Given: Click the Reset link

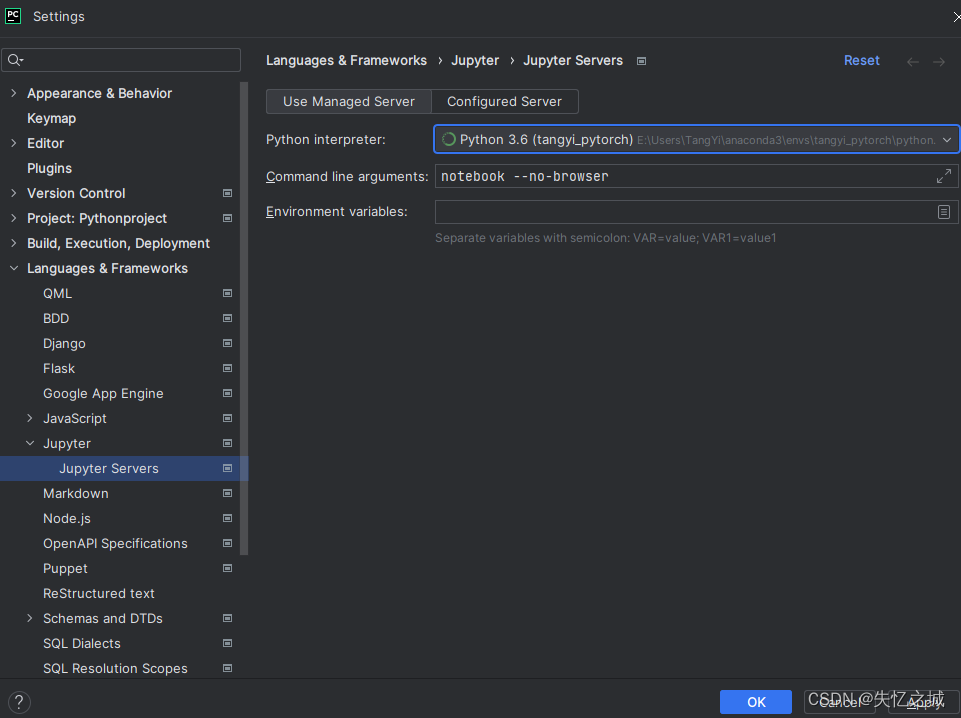Looking at the screenshot, I should tap(862, 61).
